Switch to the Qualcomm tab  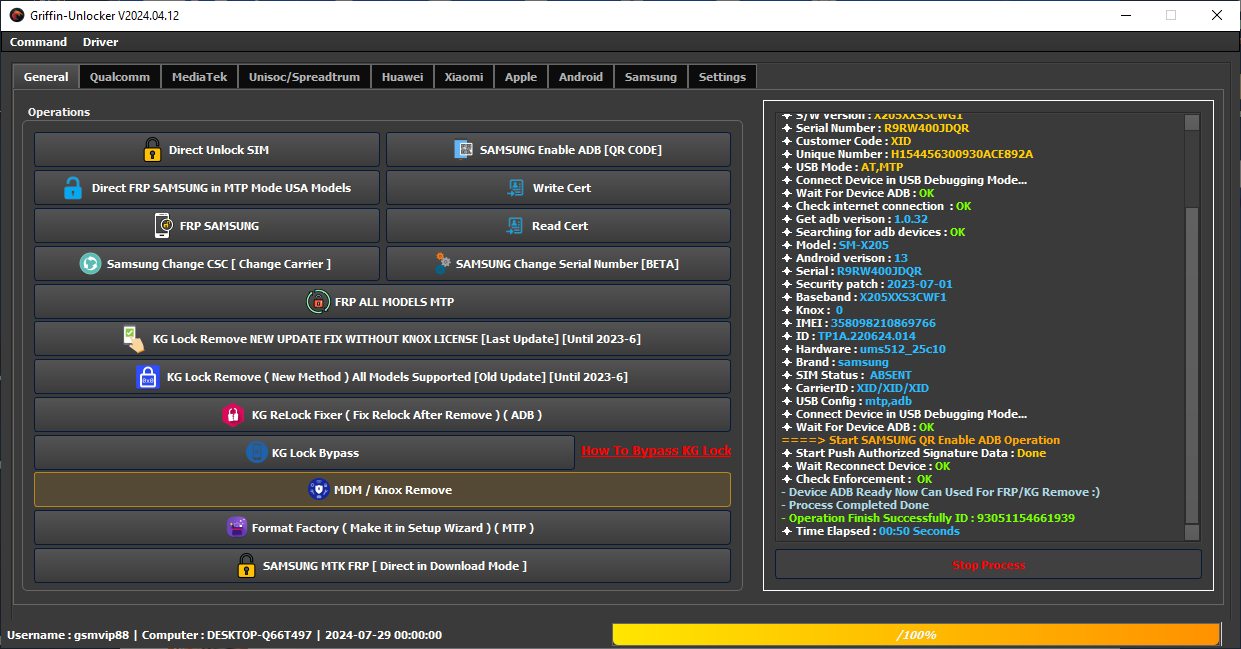pyautogui.click(x=120, y=77)
